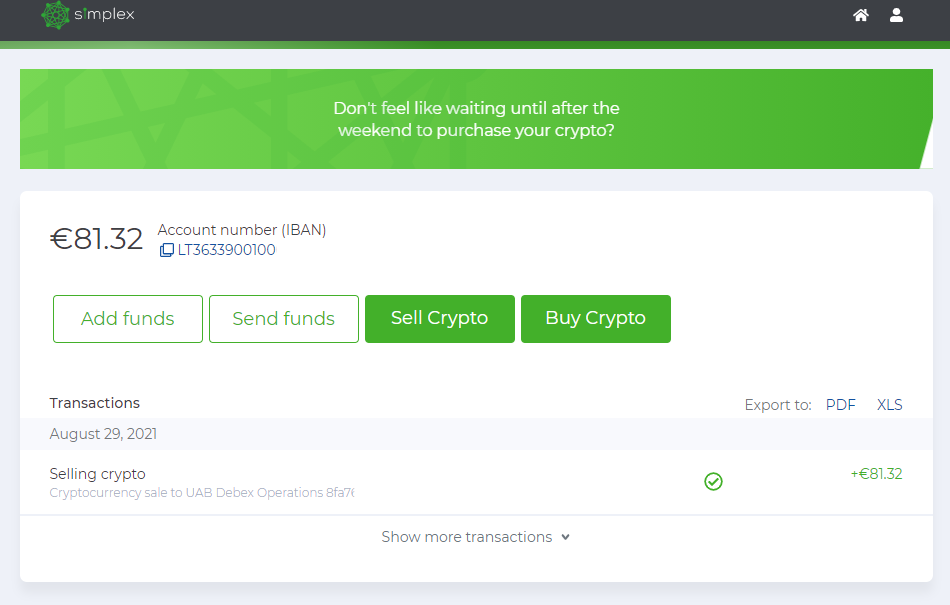Screen dimensions: 950x605
Task: Click the August 29, 2021 date header
Action: click(101, 433)
